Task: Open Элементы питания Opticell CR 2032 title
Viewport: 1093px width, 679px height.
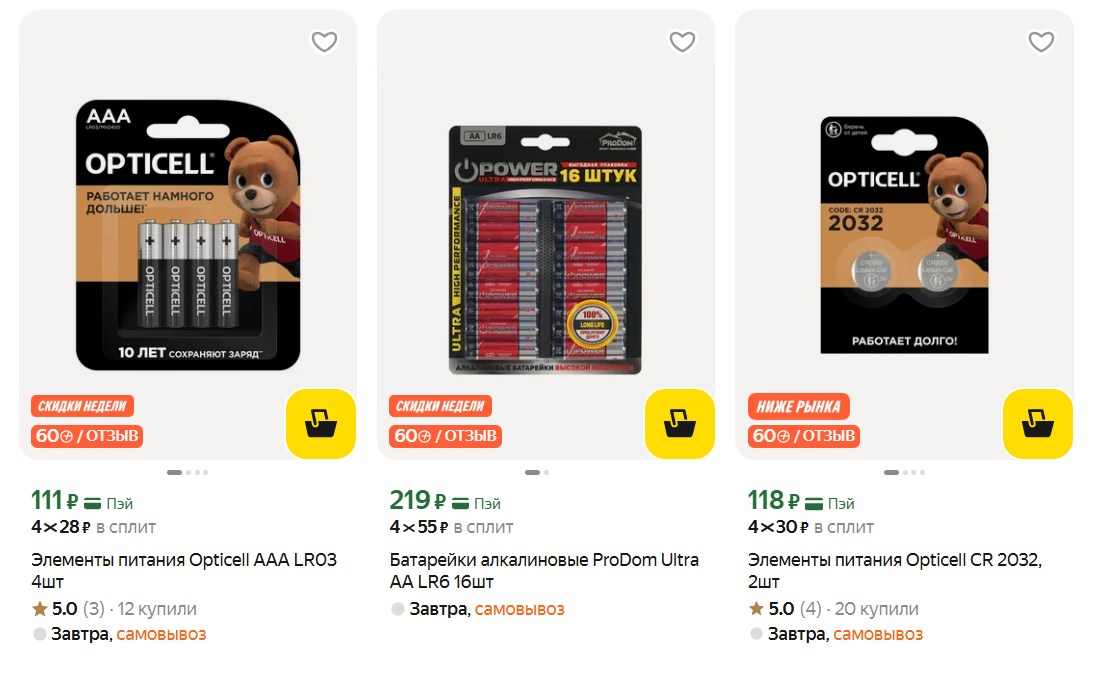Action: [x=895, y=570]
